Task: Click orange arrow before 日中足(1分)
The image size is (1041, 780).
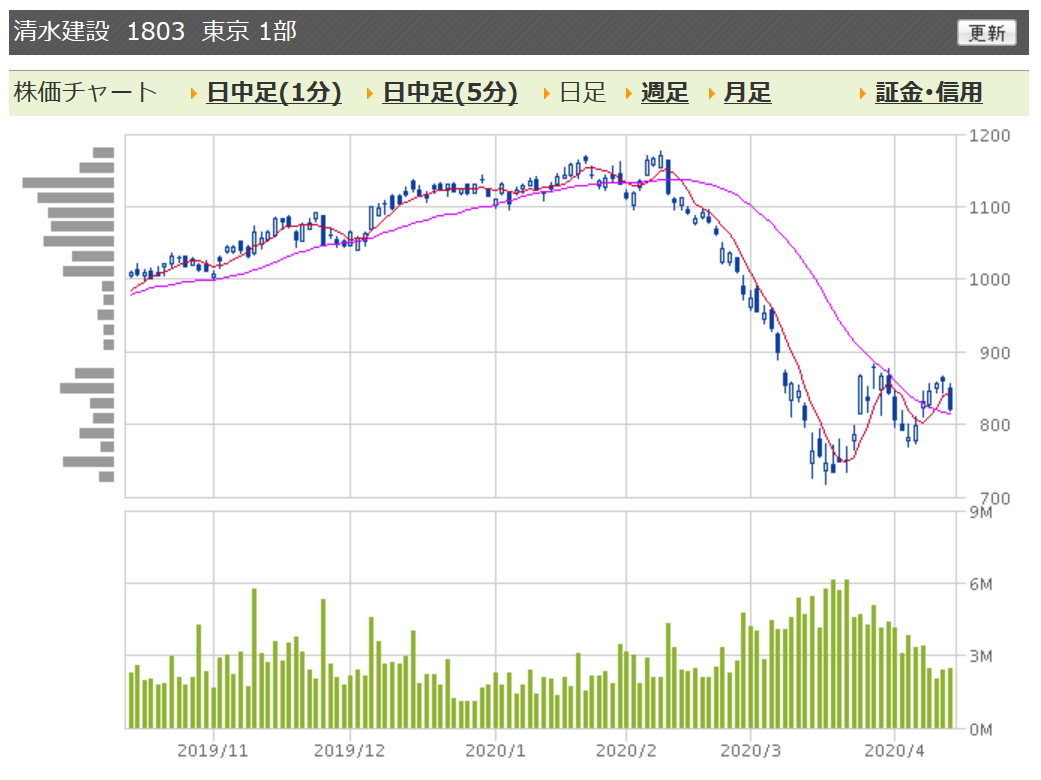Action: [x=194, y=94]
